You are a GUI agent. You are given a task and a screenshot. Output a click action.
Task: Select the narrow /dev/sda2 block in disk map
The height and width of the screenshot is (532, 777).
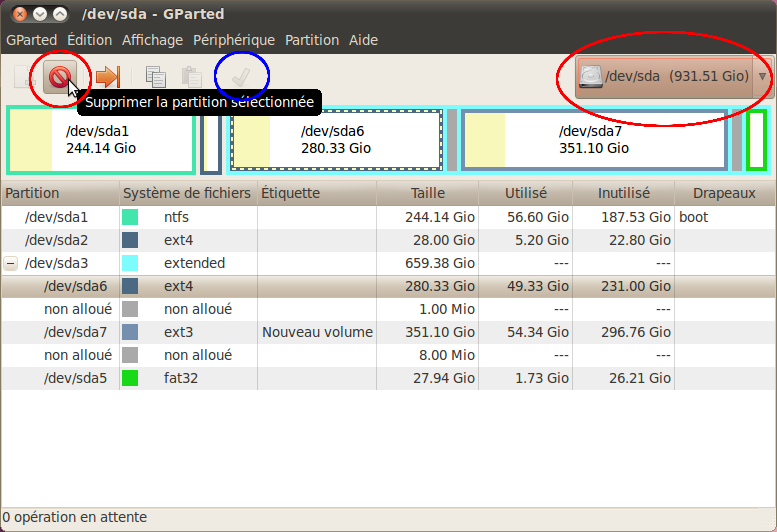click(x=211, y=141)
